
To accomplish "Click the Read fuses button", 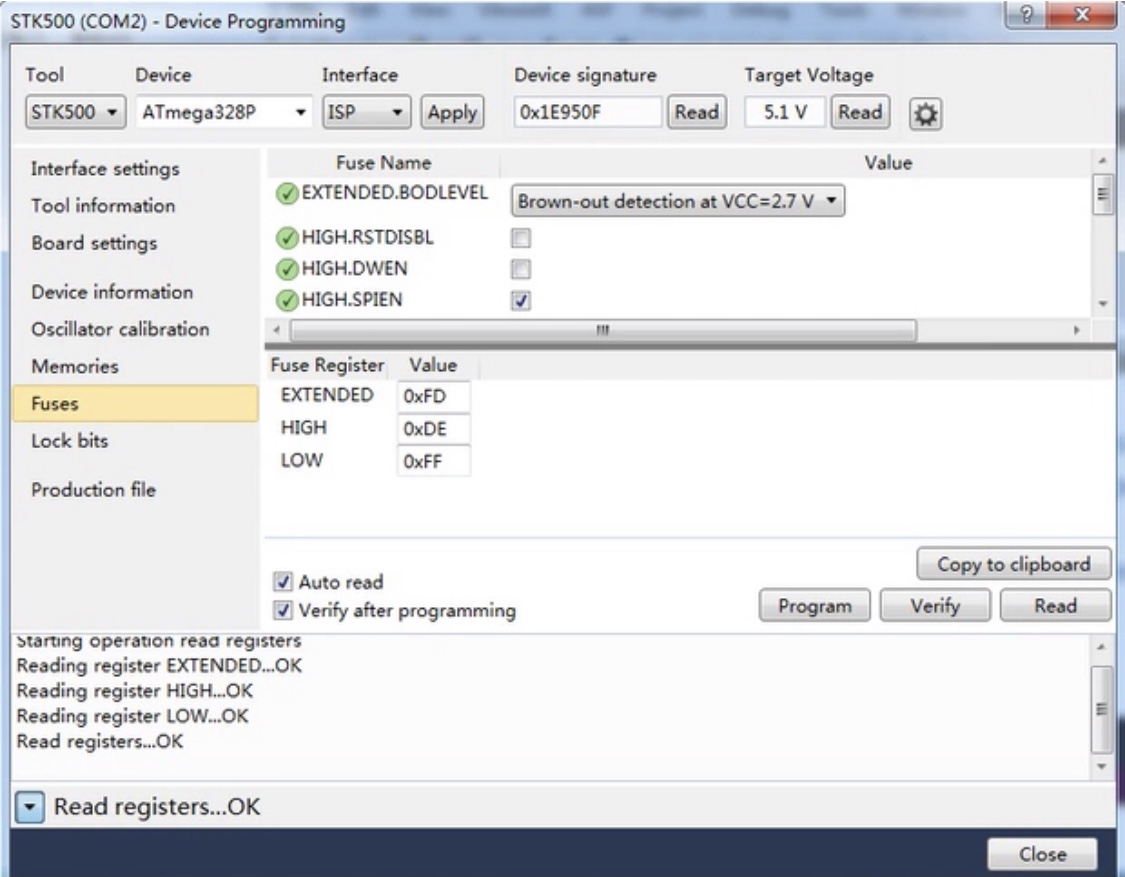I will pyautogui.click(x=1055, y=606).
